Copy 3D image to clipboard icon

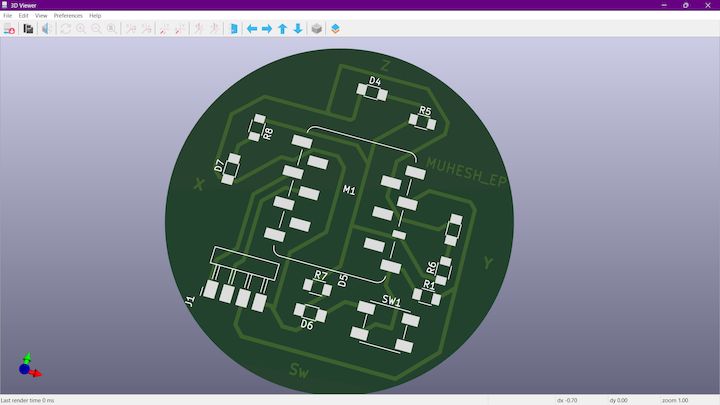tap(28, 29)
